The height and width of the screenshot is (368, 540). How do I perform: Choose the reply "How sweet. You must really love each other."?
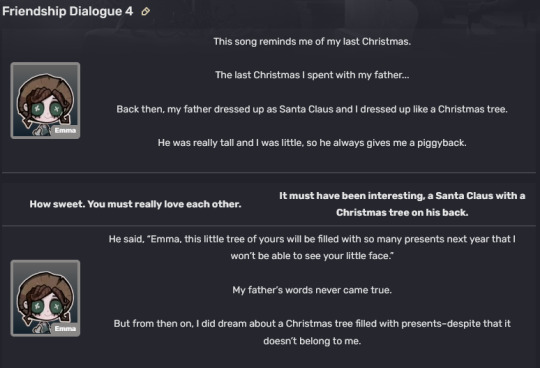click(x=135, y=204)
